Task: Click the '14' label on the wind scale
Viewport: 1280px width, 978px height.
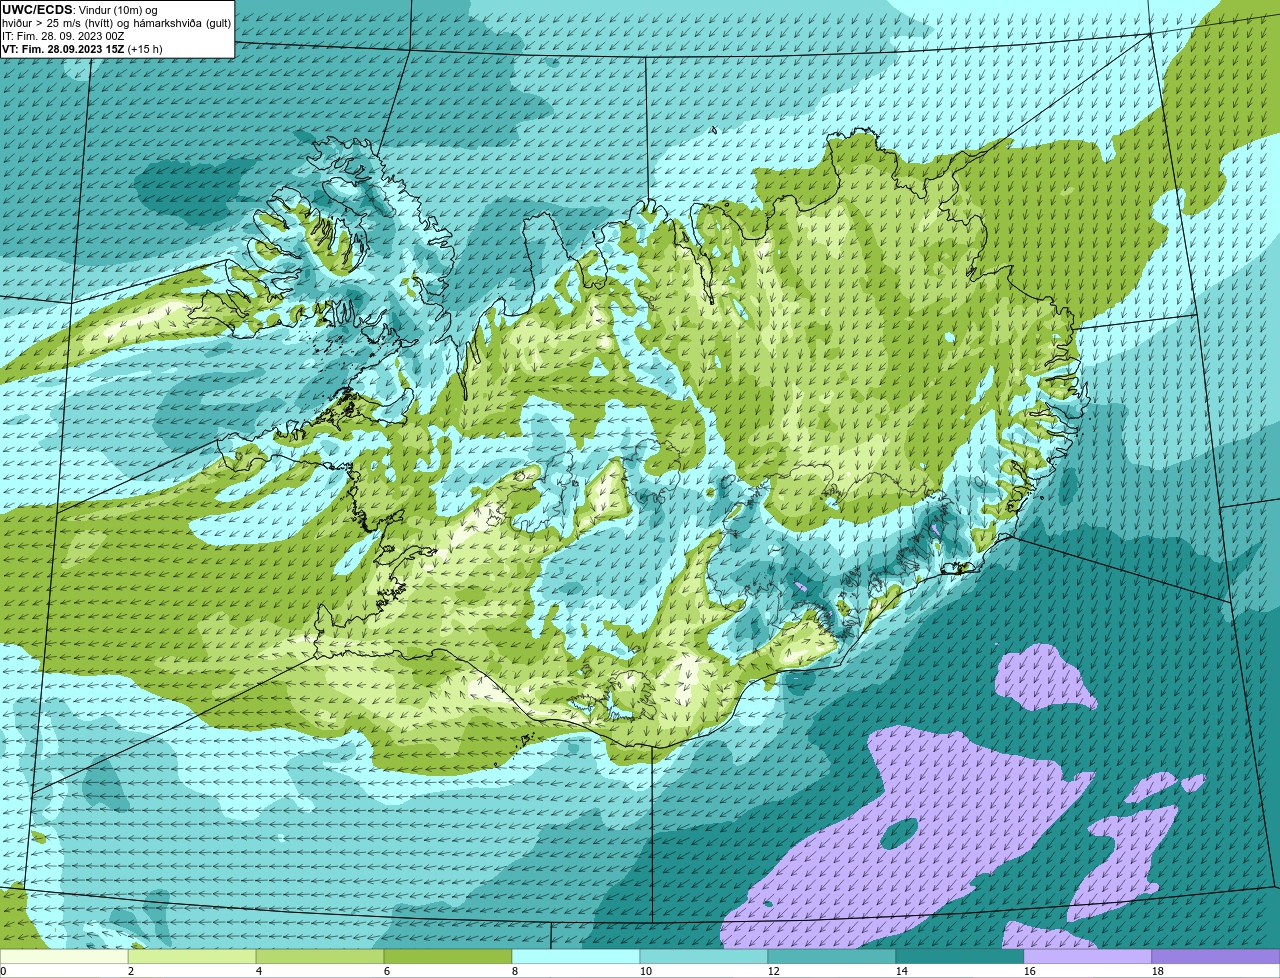Action: pyautogui.click(x=902, y=971)
